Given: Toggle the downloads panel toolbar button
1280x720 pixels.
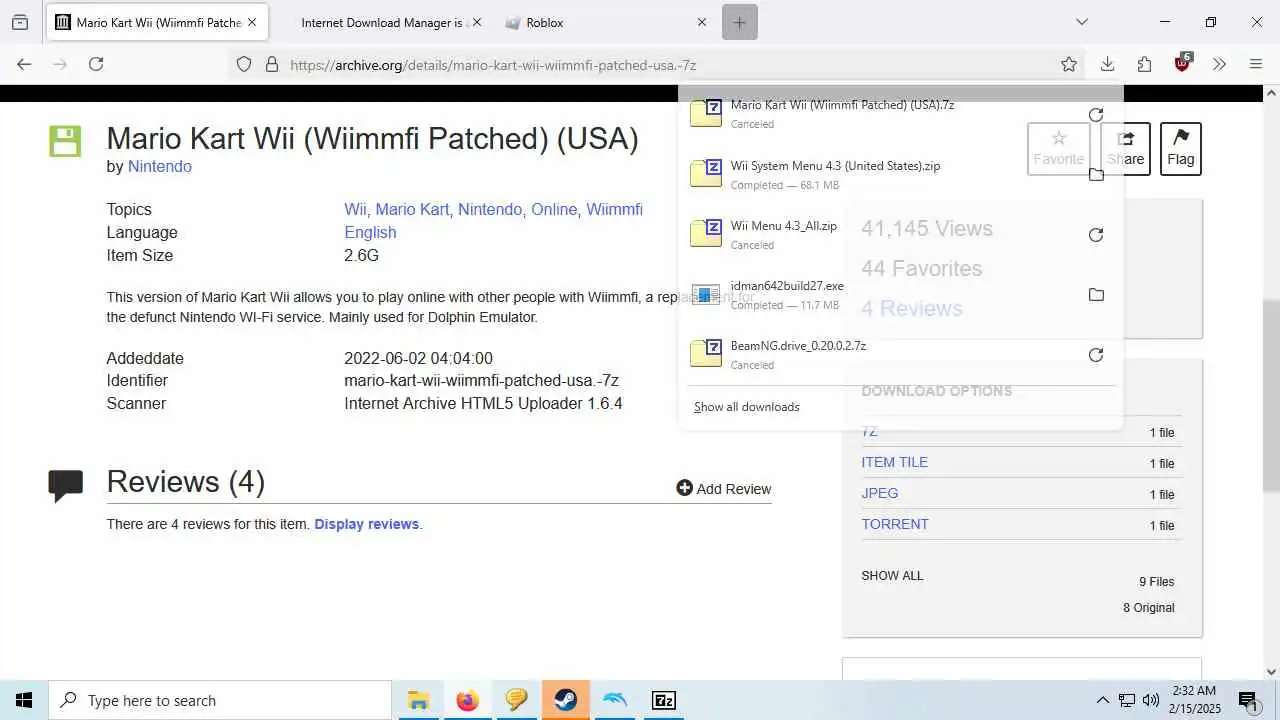Looking at the screenshot, I should coord(1107,64).
